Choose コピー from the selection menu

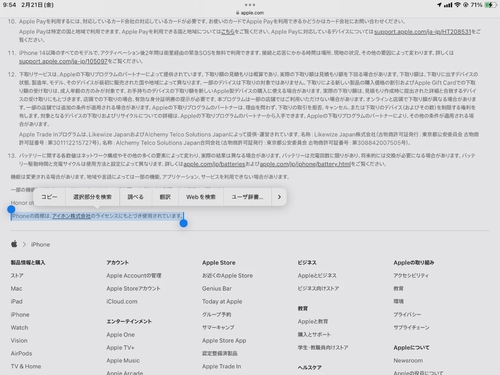(49, 197)
